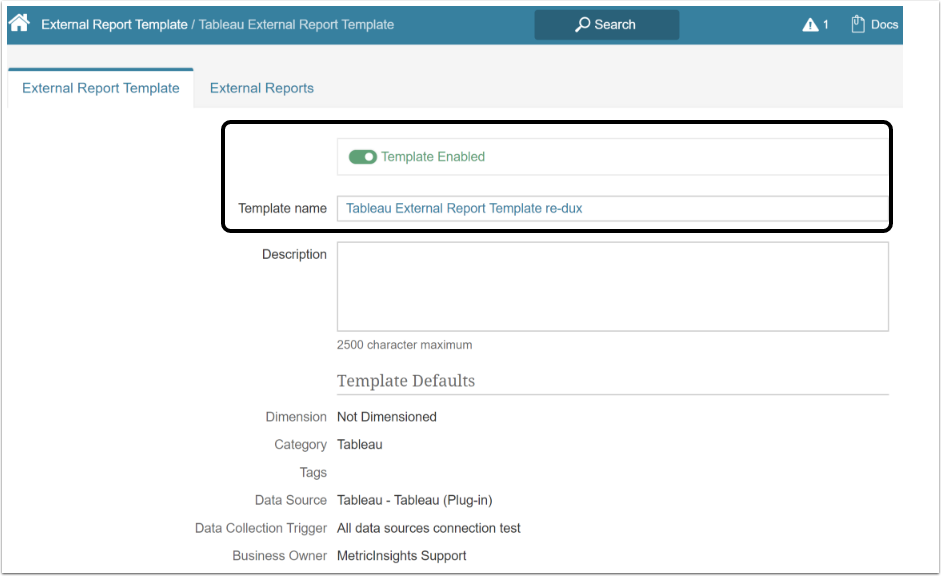Toggle the Template Enabled switch
941x576 pixels.
[362, 157]
